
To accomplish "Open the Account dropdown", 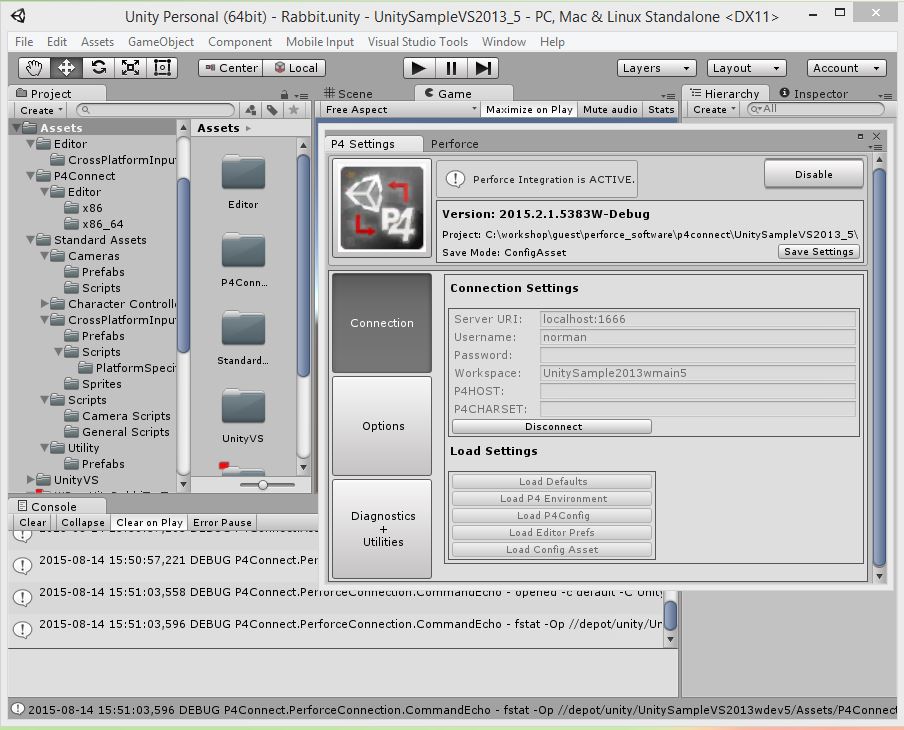I will (846, 68).
